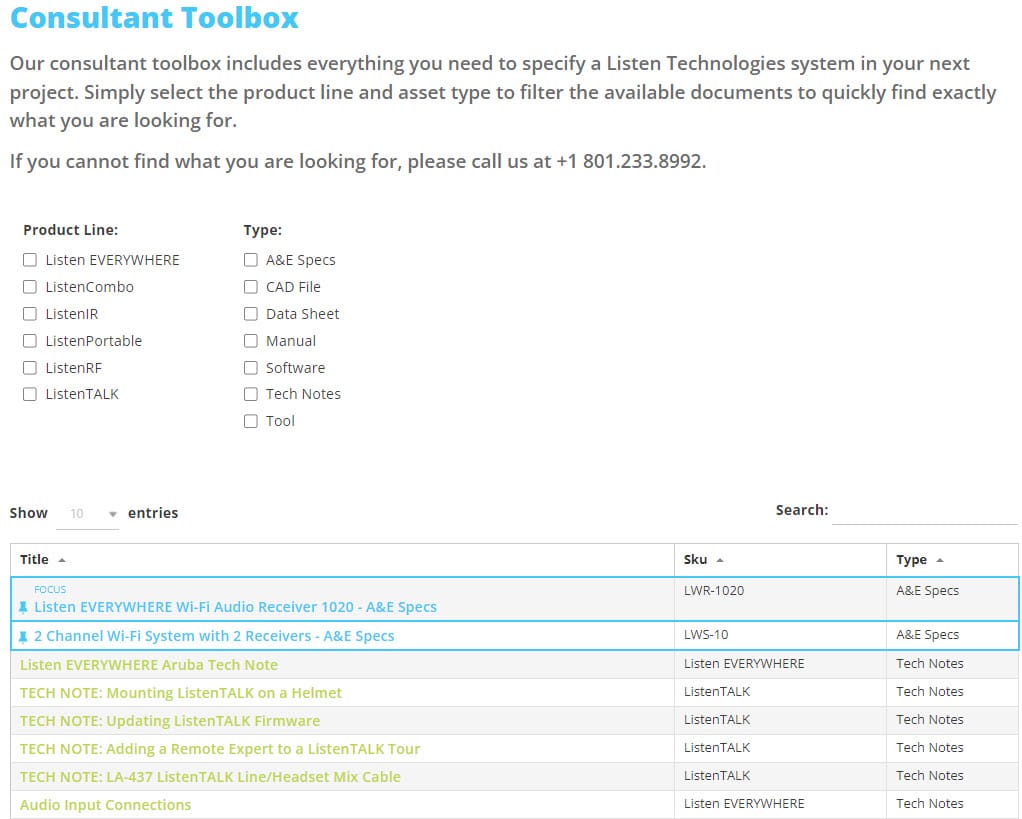
Task: Open Audio Input Connections link
Action: point(105,805)
